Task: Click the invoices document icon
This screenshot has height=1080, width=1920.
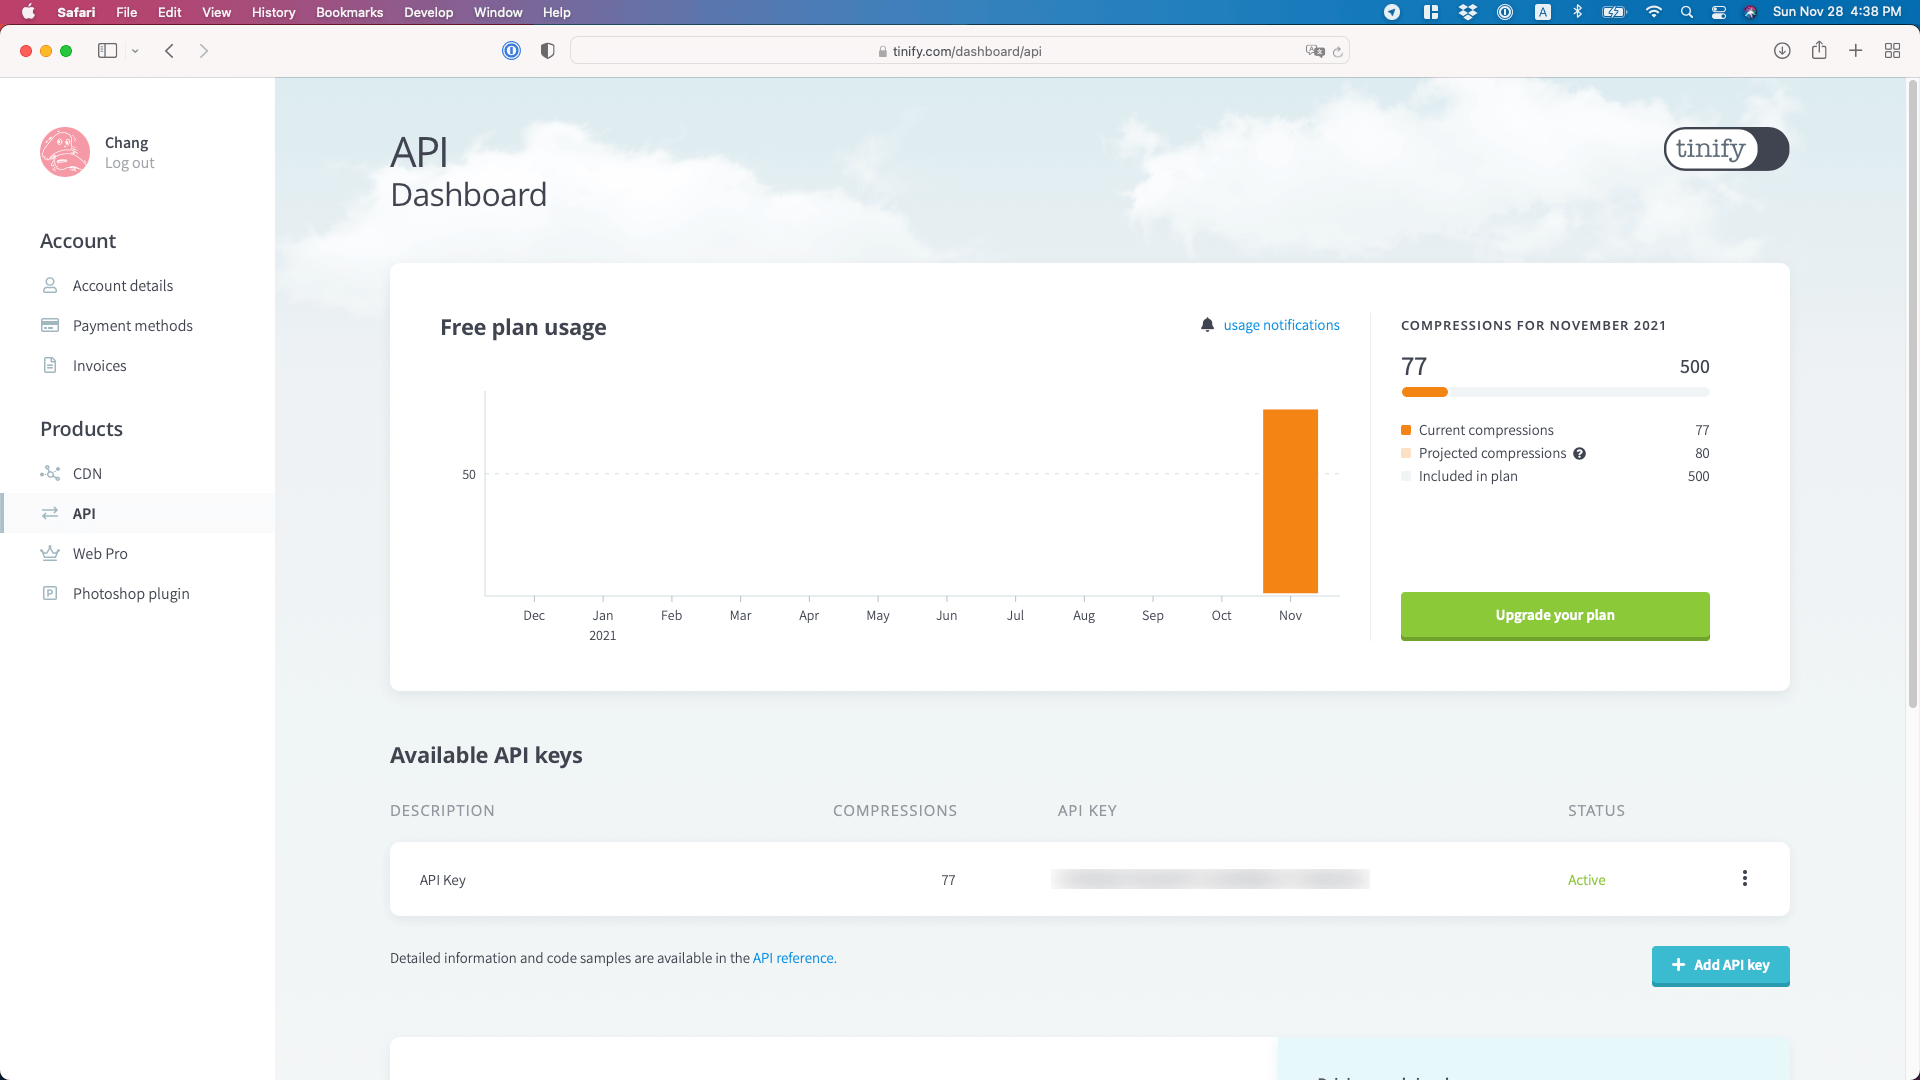Action: pos(49,365)
